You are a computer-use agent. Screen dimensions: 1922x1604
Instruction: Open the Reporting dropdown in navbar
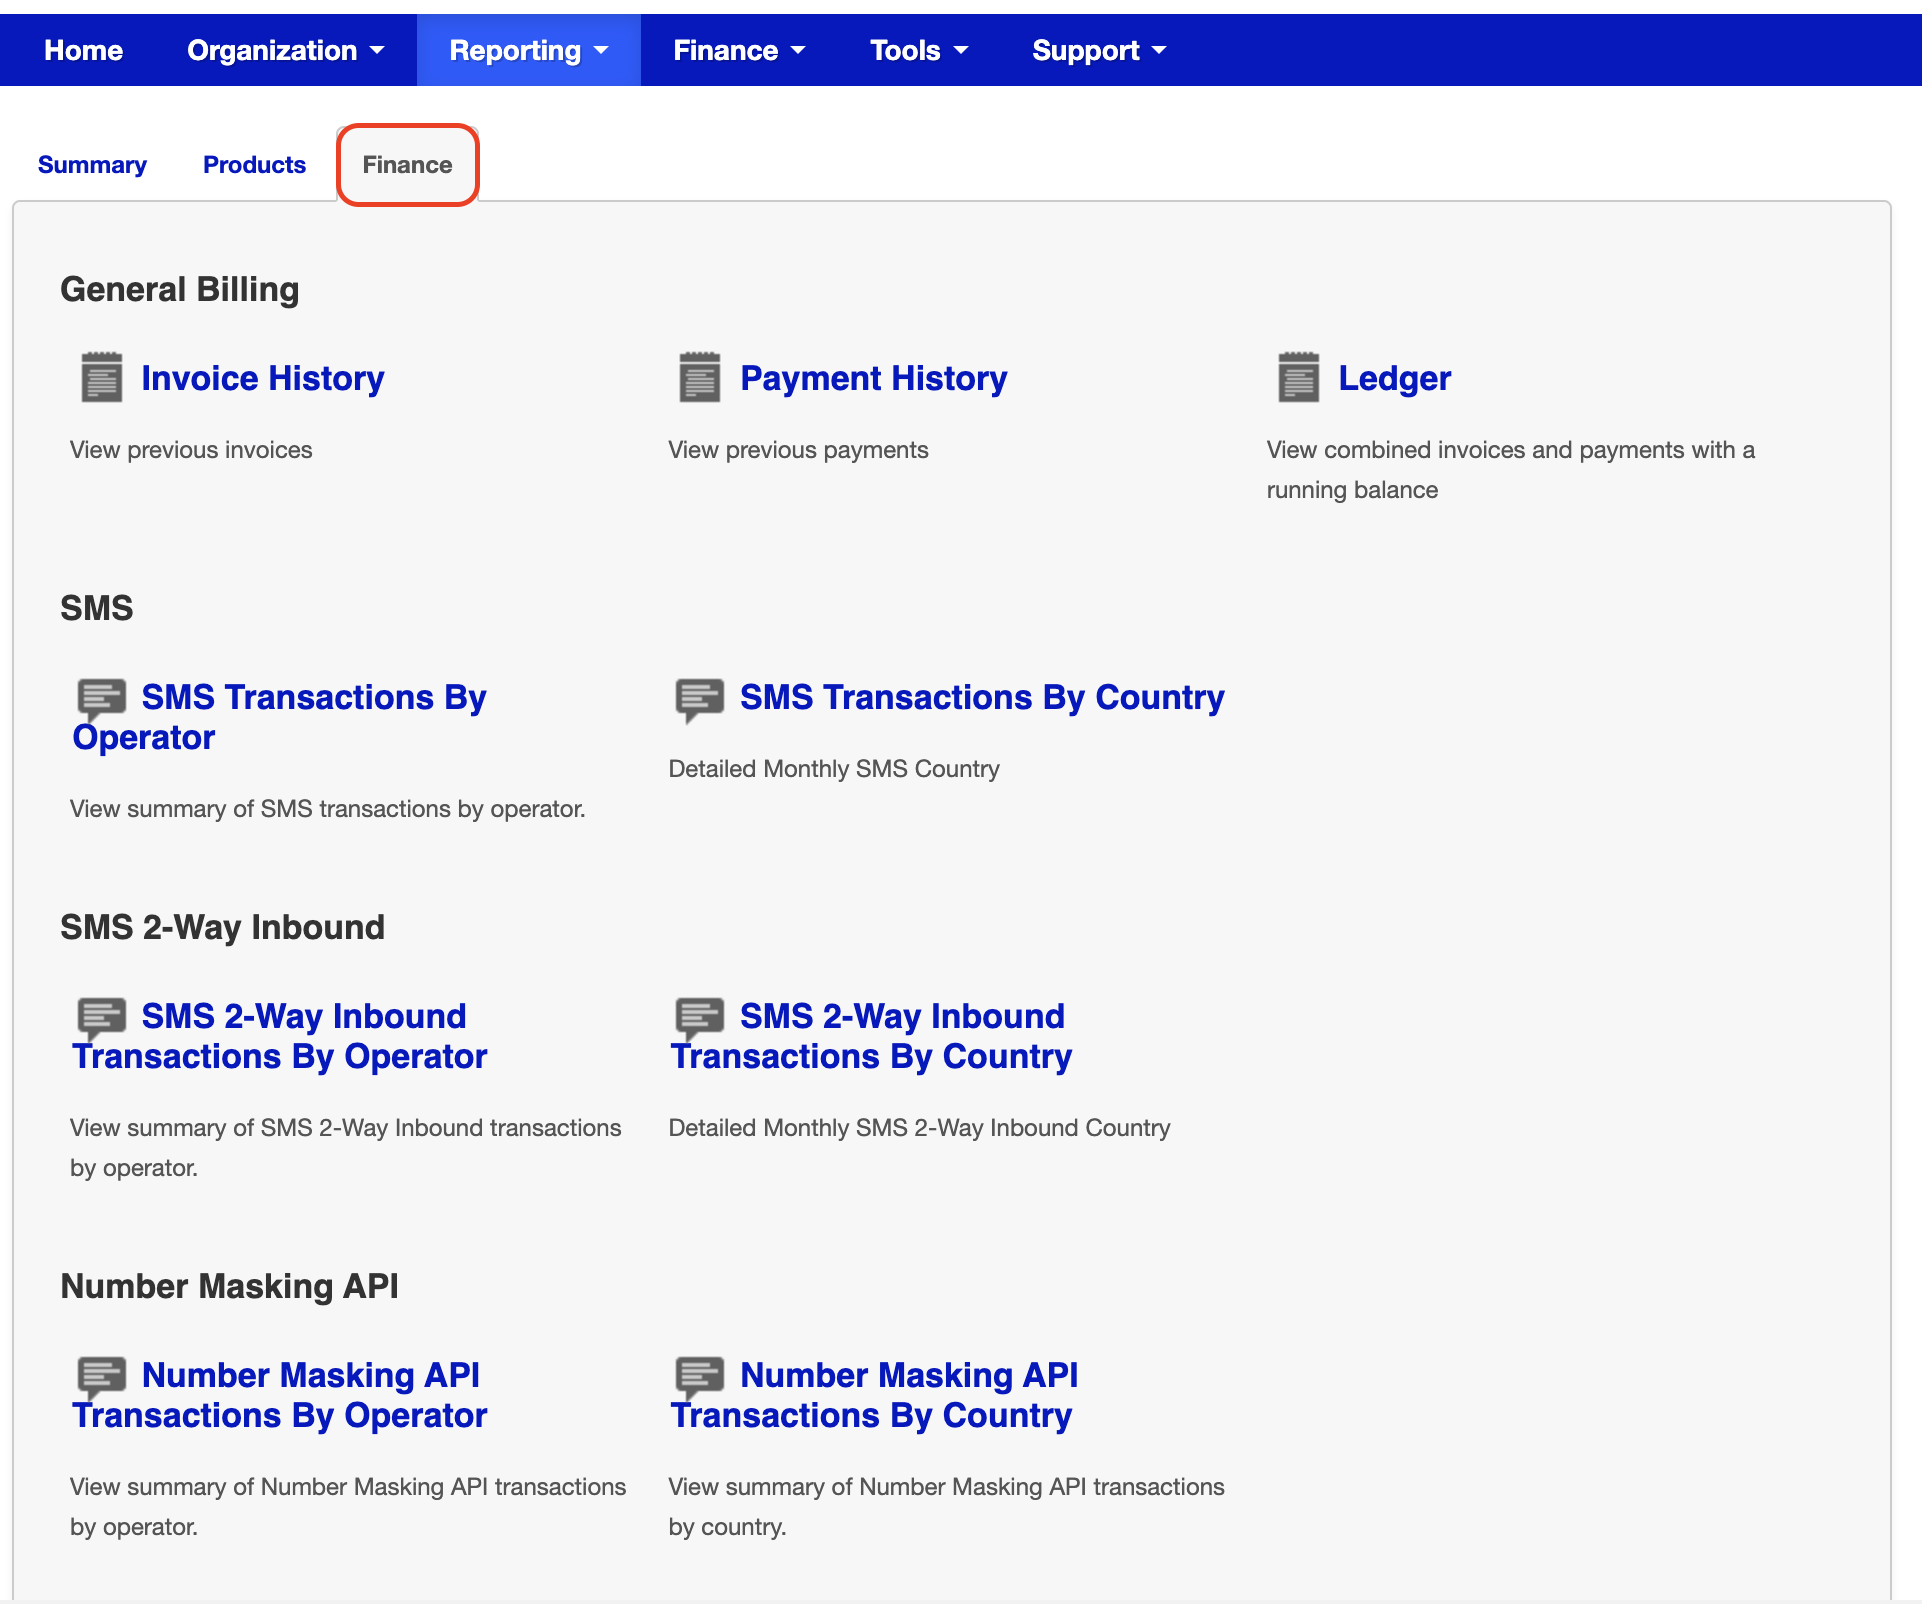529,50
